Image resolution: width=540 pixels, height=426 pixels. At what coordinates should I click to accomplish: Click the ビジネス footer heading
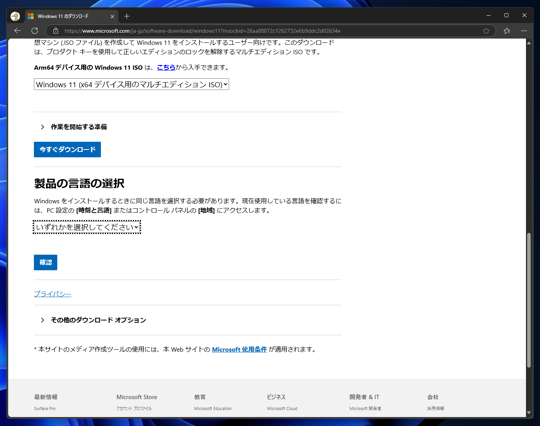[276, 397]
